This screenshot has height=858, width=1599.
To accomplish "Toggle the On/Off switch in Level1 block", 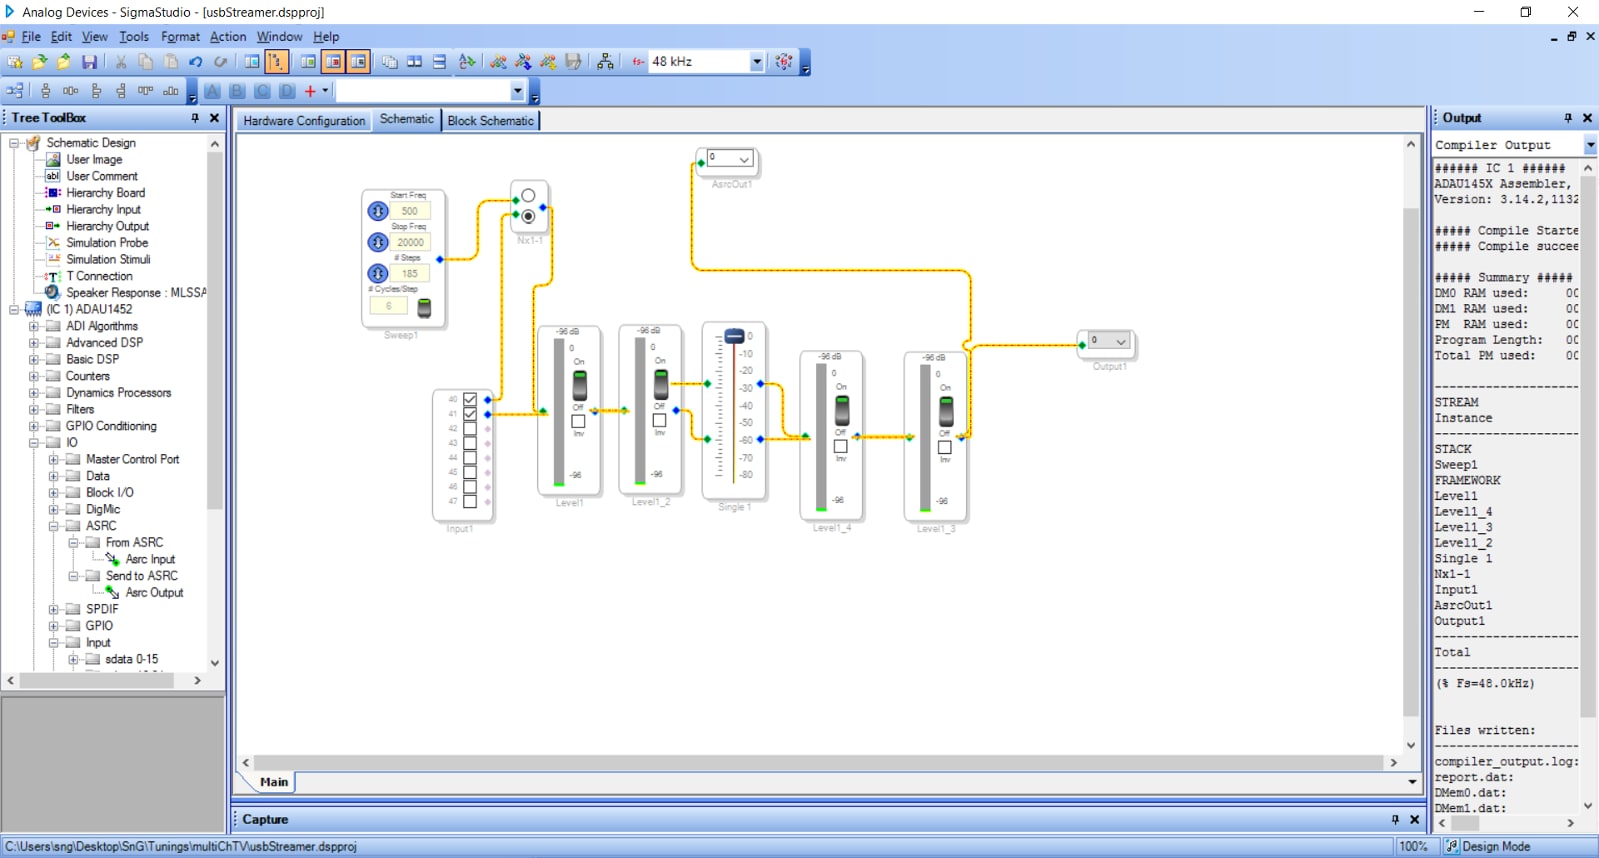I will (x=579, y=385).
